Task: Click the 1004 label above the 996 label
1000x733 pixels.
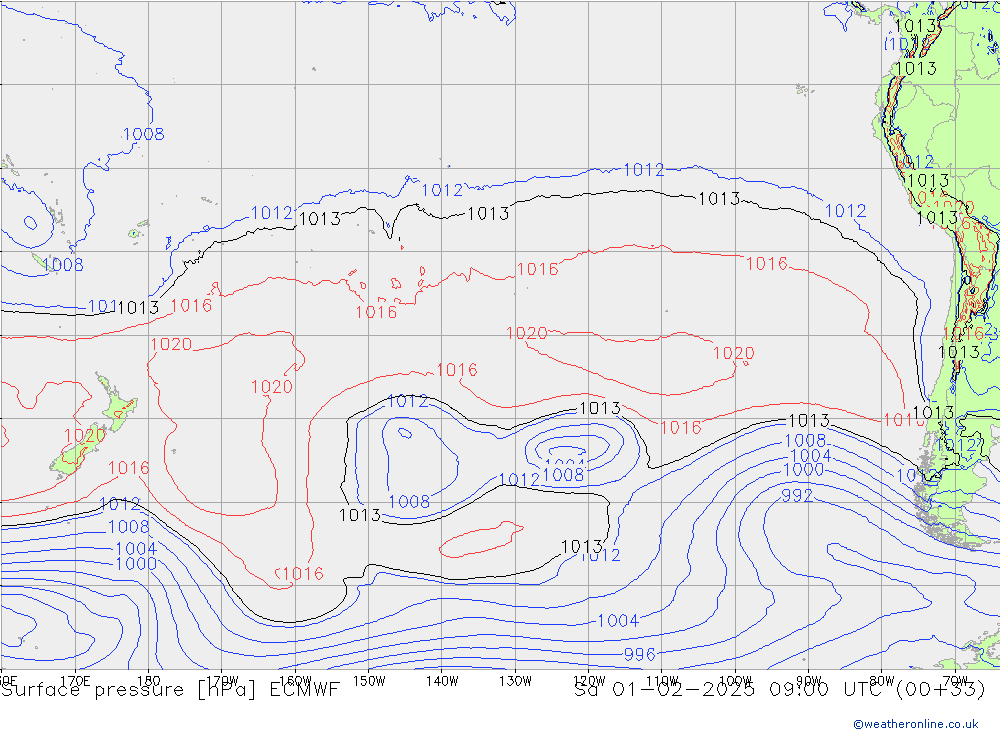Action: (617, 621)
